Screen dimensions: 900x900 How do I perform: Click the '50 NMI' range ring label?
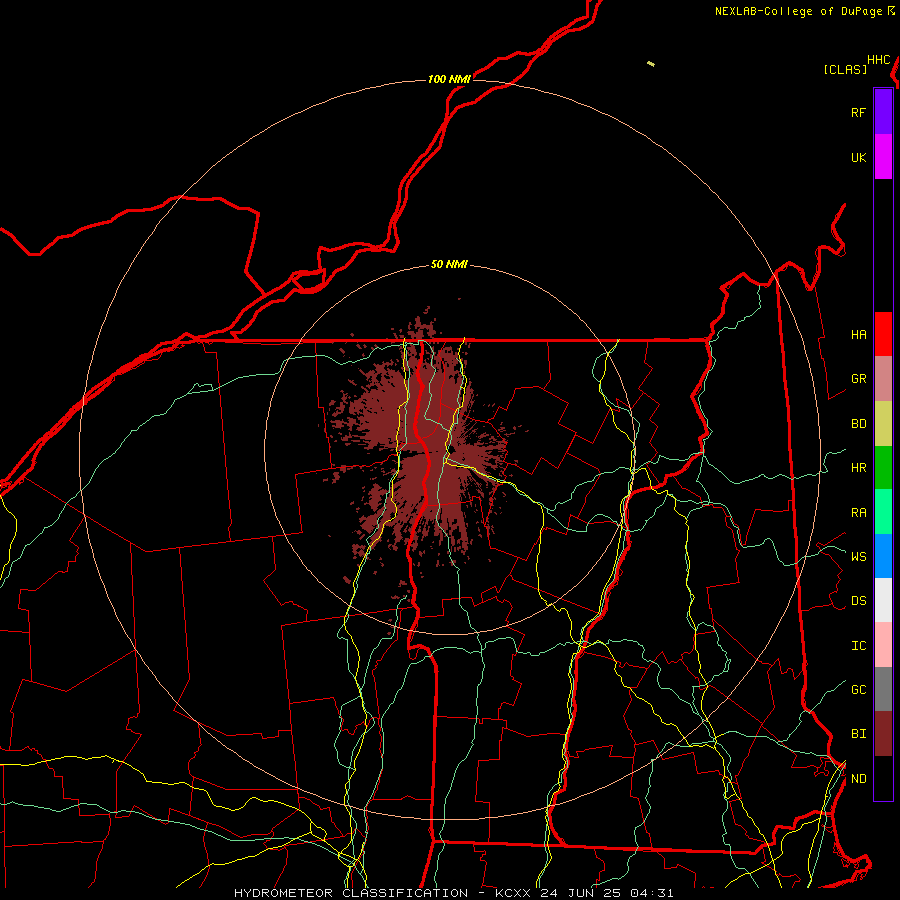click(x=449, y=265)
